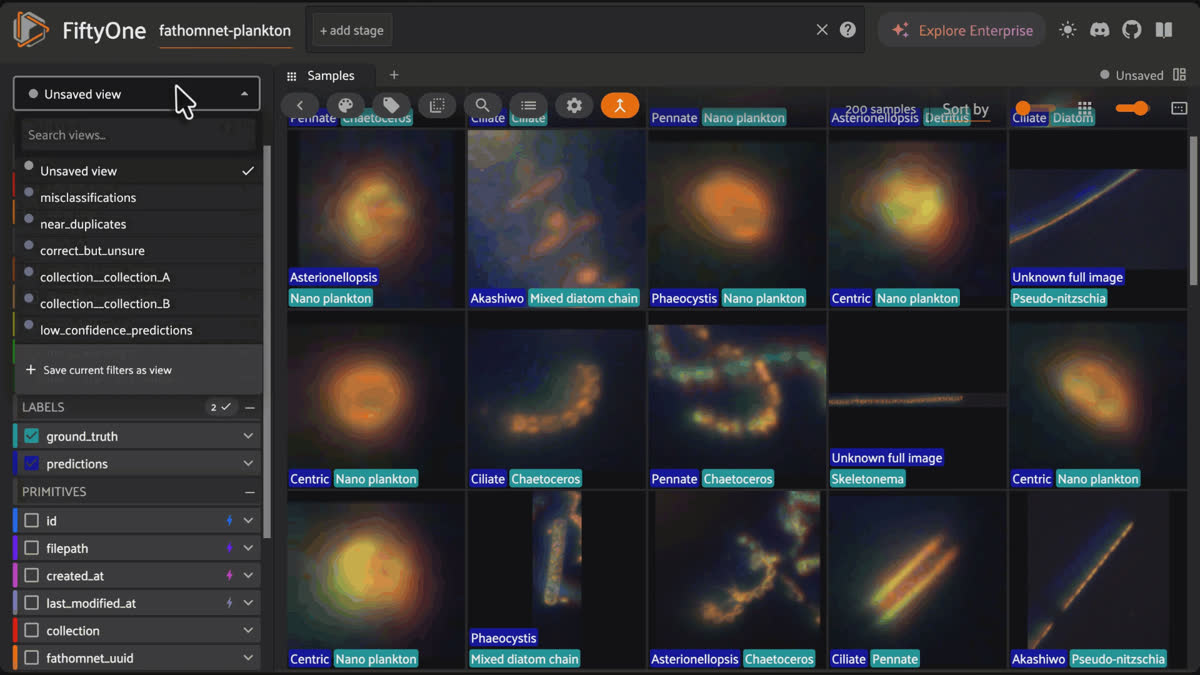Click lightning bolt icon on last_modified_at row

[229, 603]
